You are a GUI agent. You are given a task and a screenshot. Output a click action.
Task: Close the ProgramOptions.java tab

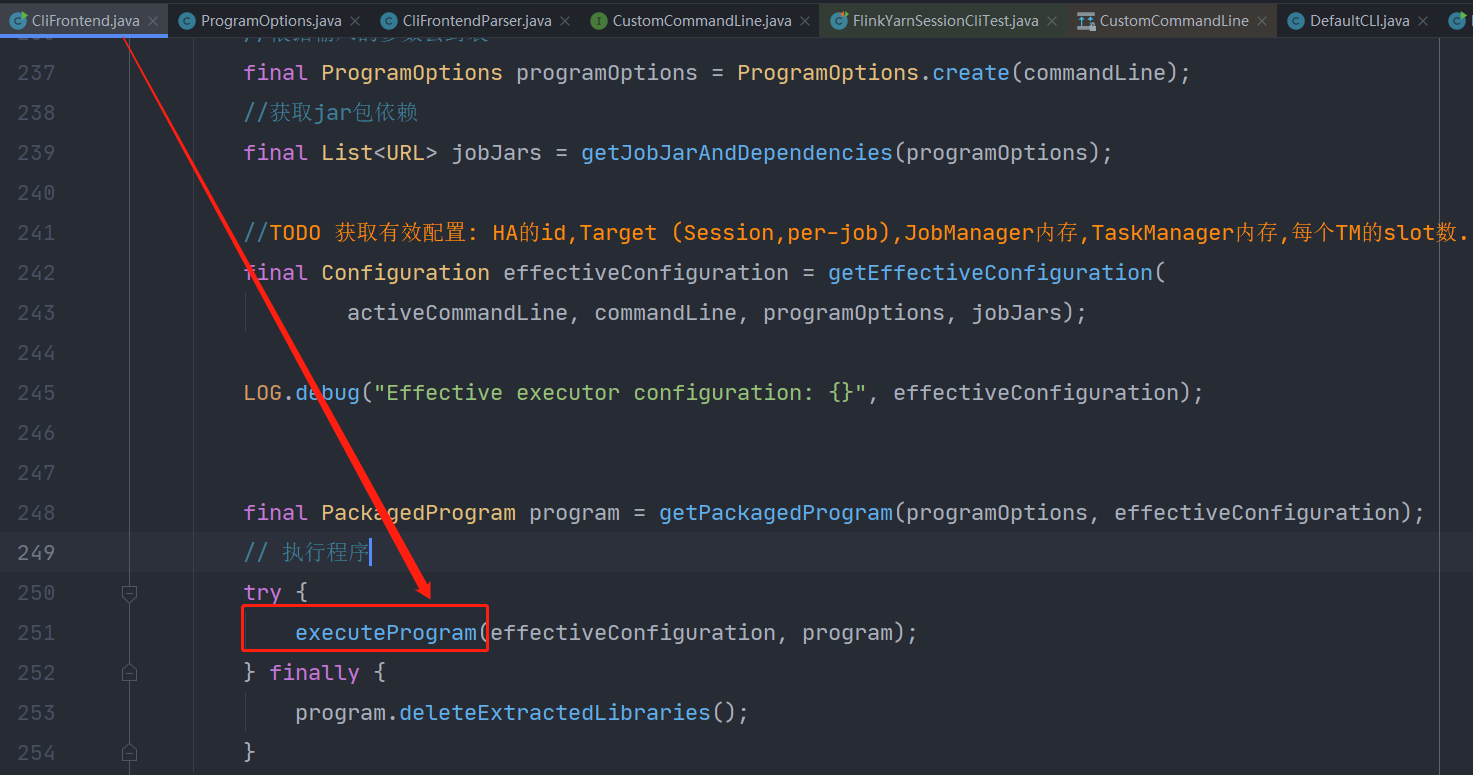(x=355, y=21)
